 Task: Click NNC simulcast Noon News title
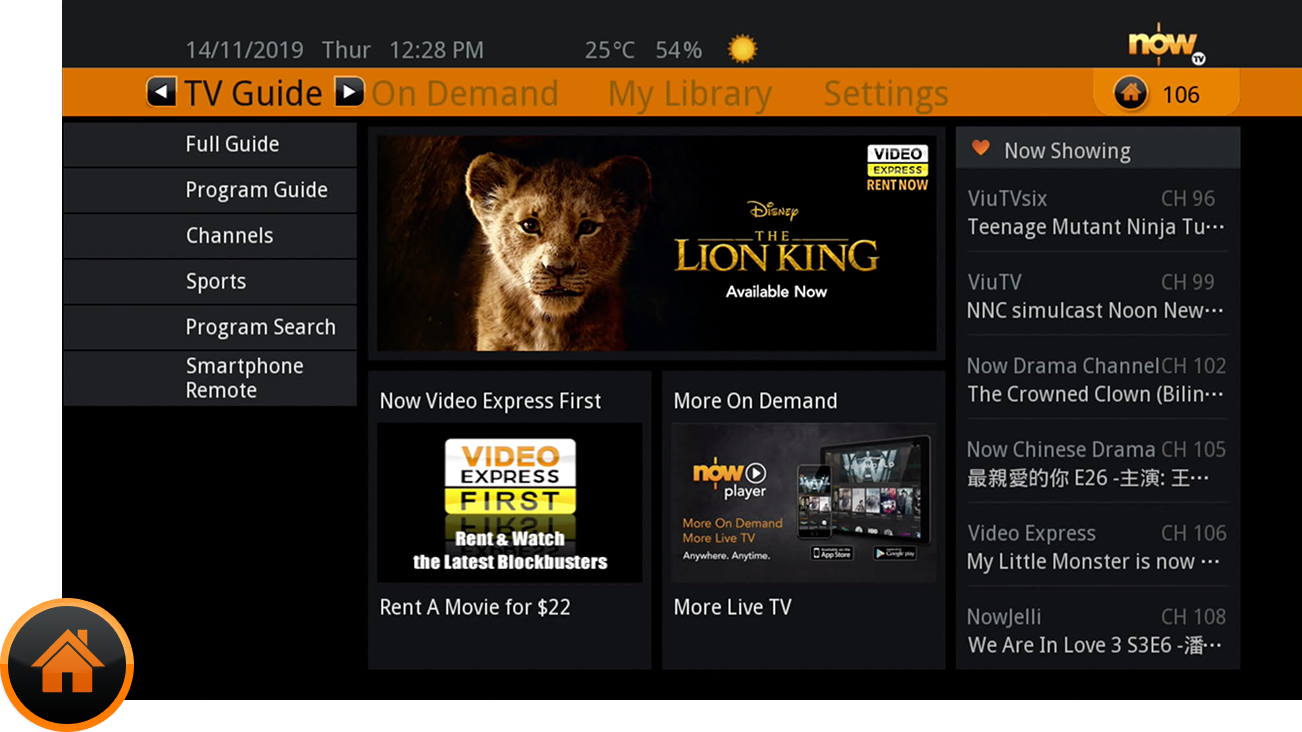pyautogui.click(x=1096, y=311)
